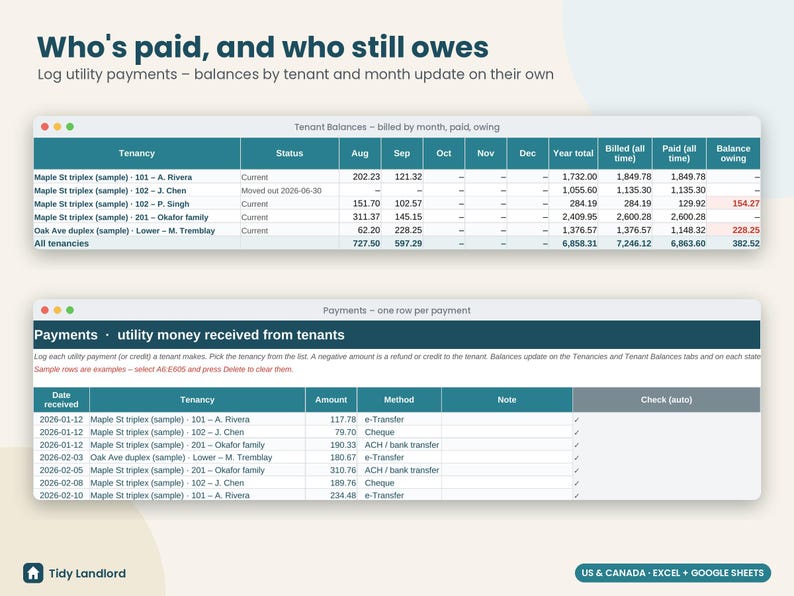Click the red balance owing 228.25 cell
The height and width of the screenshot is (596, 794).
[733, 230]
